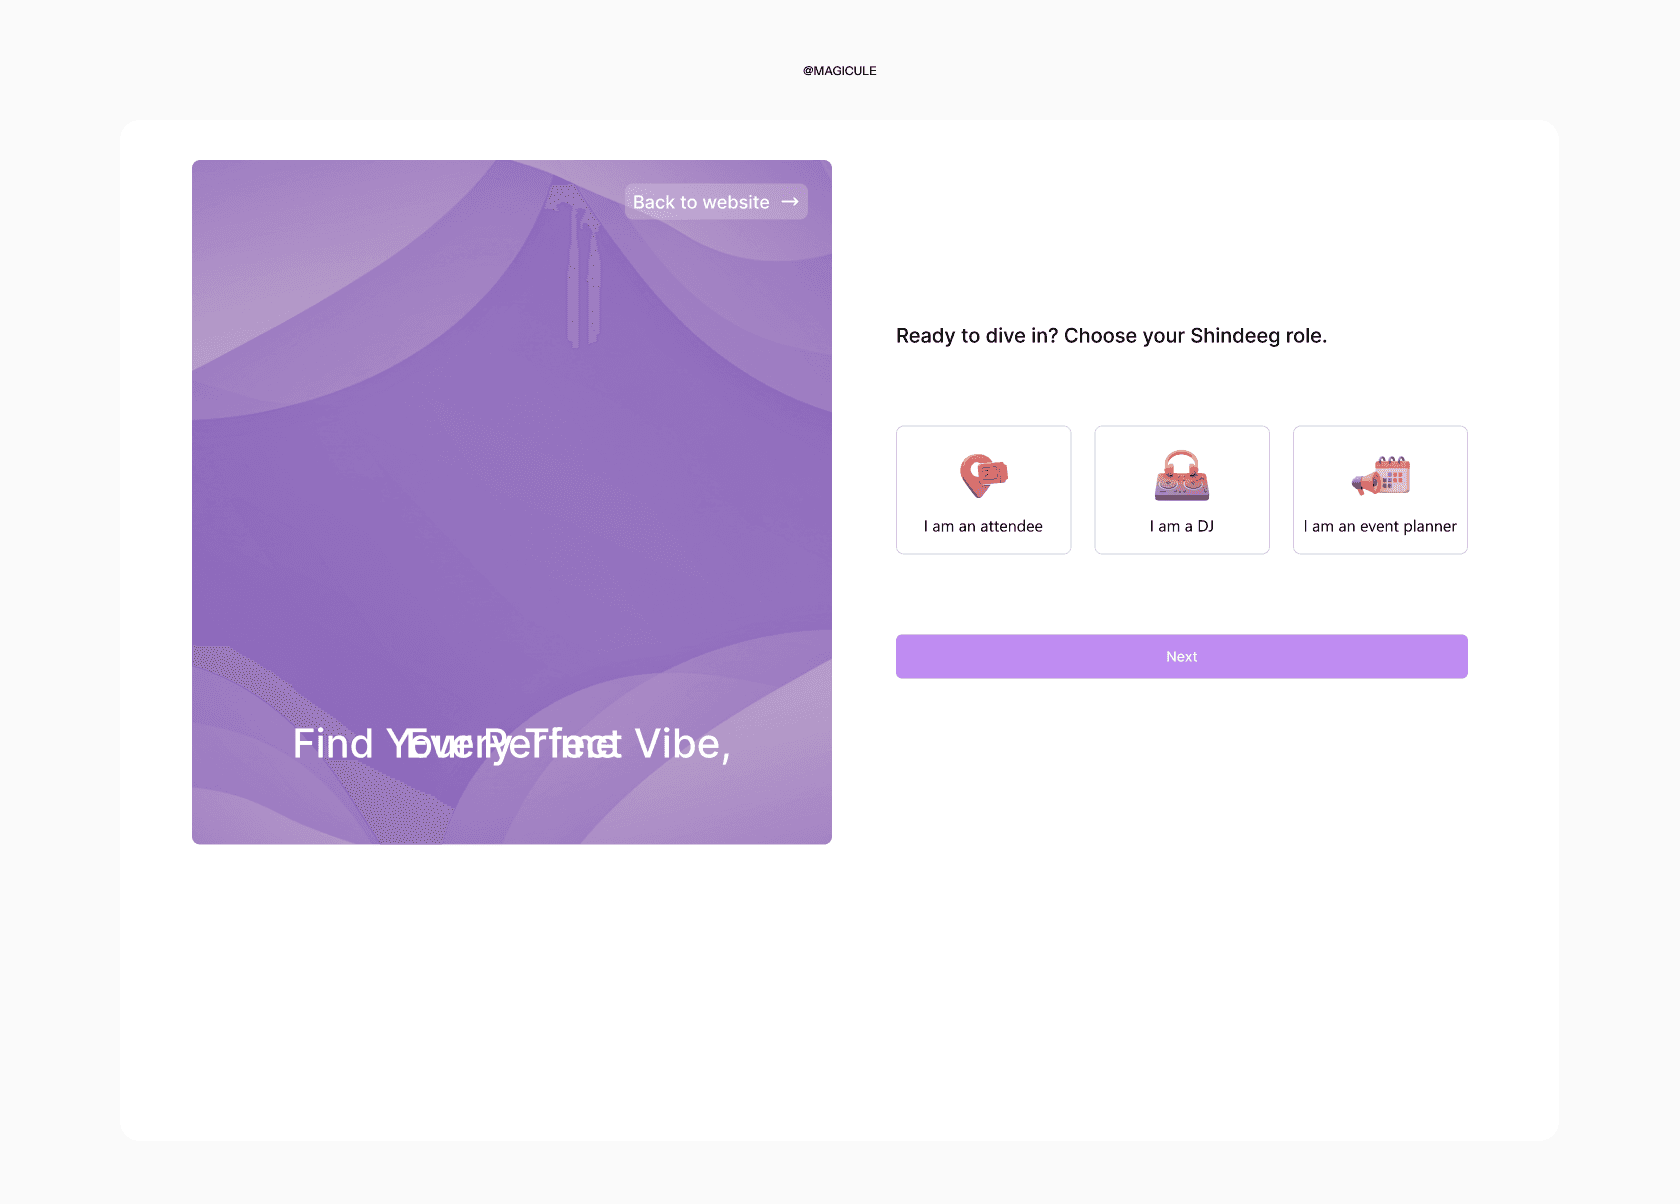The width and height of the screenshot is (1680, 1204).
Task: Go back via the Back to website button
Action: 716,202
